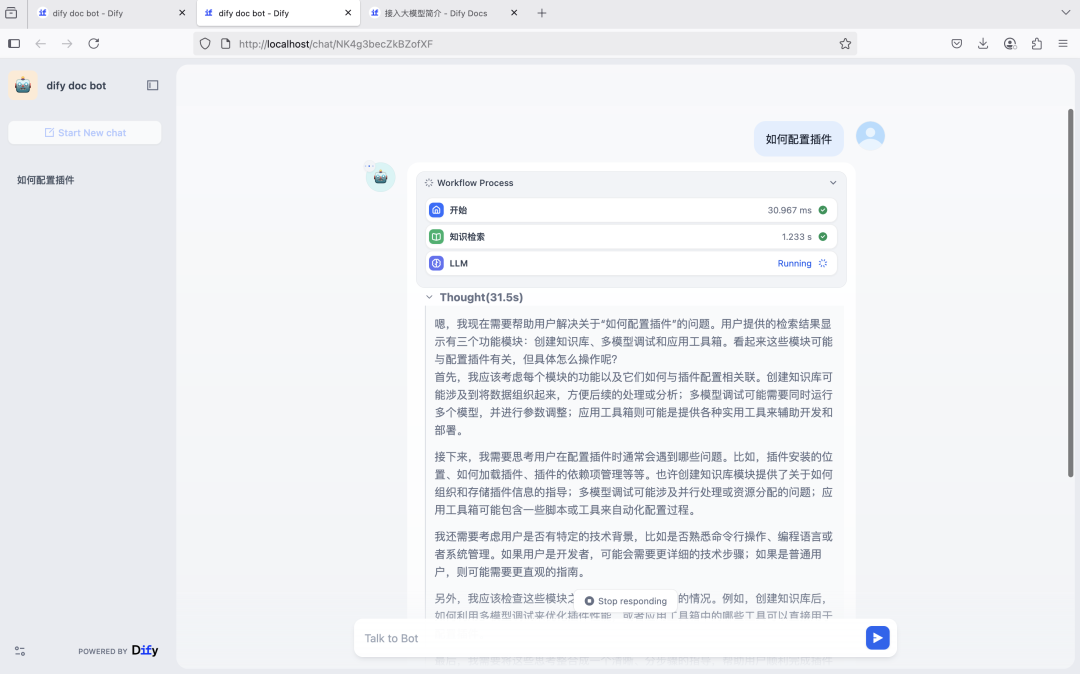The height and width of the screenshot is (674, 1080).
Task: Click the 知识检索 knowledge retrieval icon
Action: pyautogui.click(x=436, y=236)
